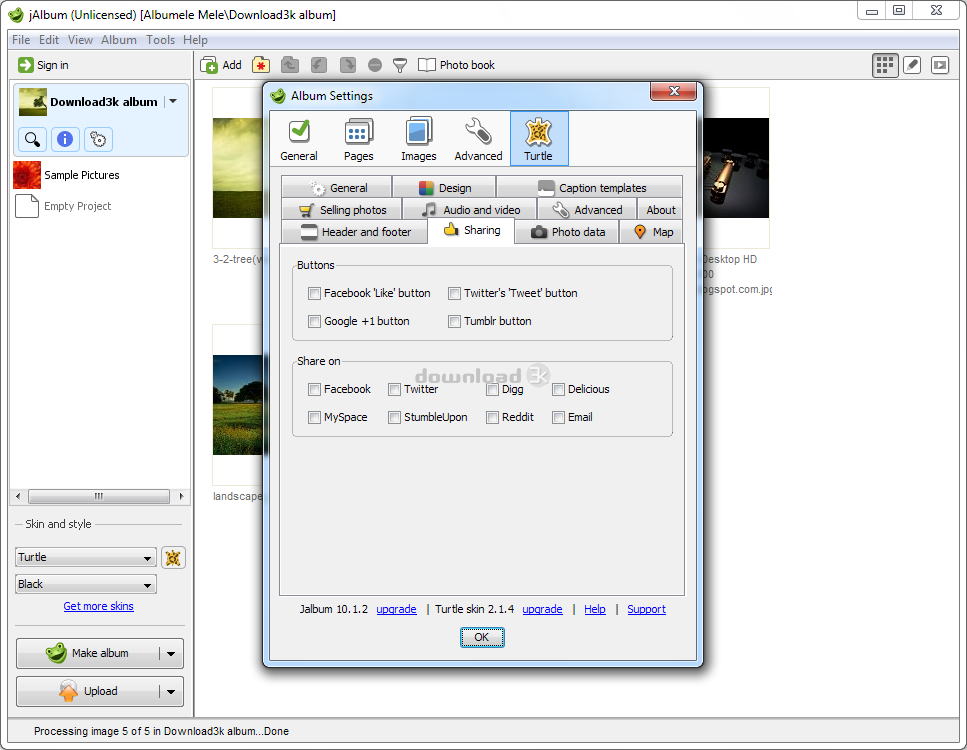This screenshot has width=967, height=750.
Task: Open Images settings in Album Settings
Action: click(x=419, y=139)
